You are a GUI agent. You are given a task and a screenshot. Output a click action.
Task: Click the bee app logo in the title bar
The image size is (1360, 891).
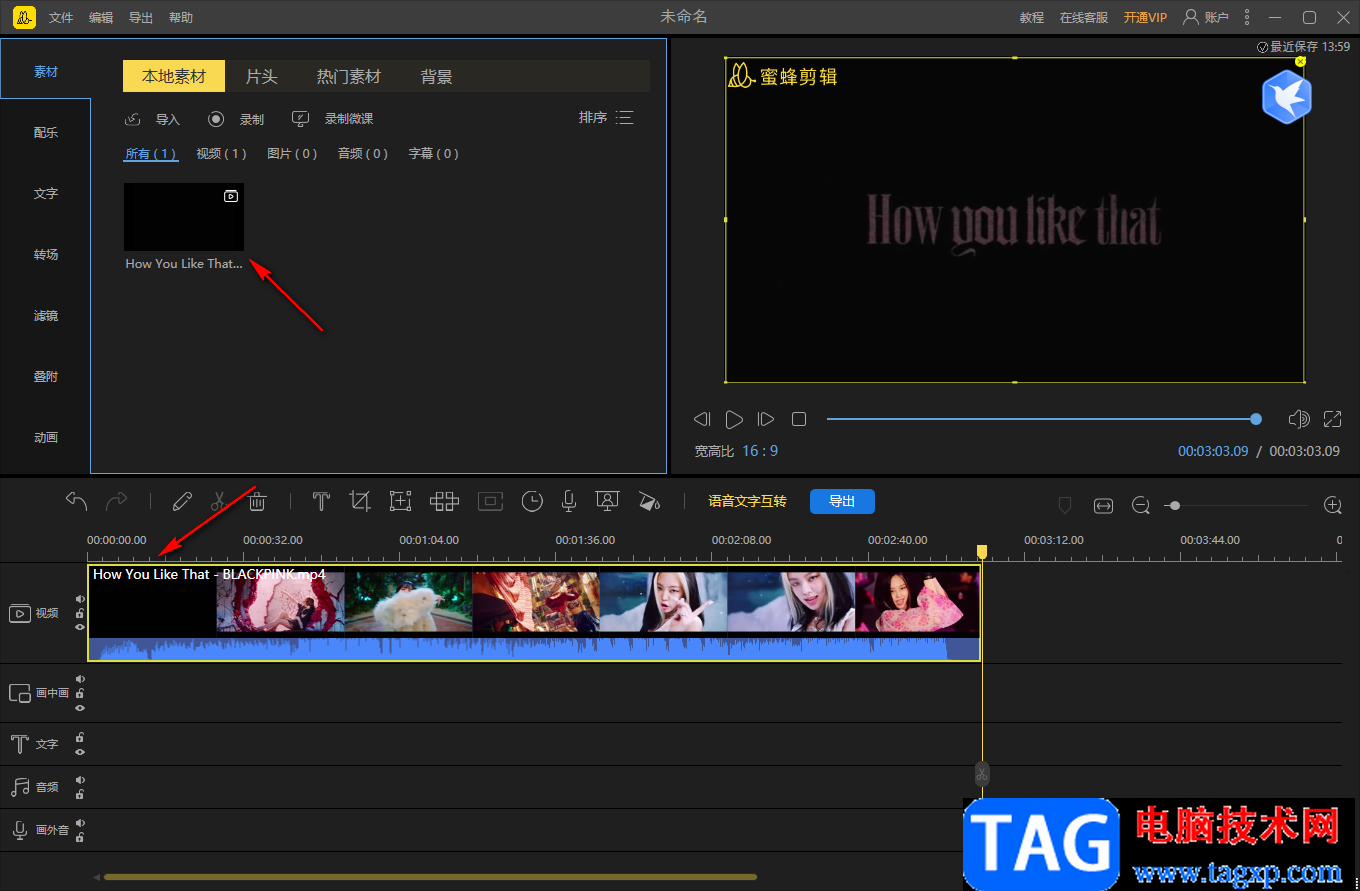pos(26,17)
